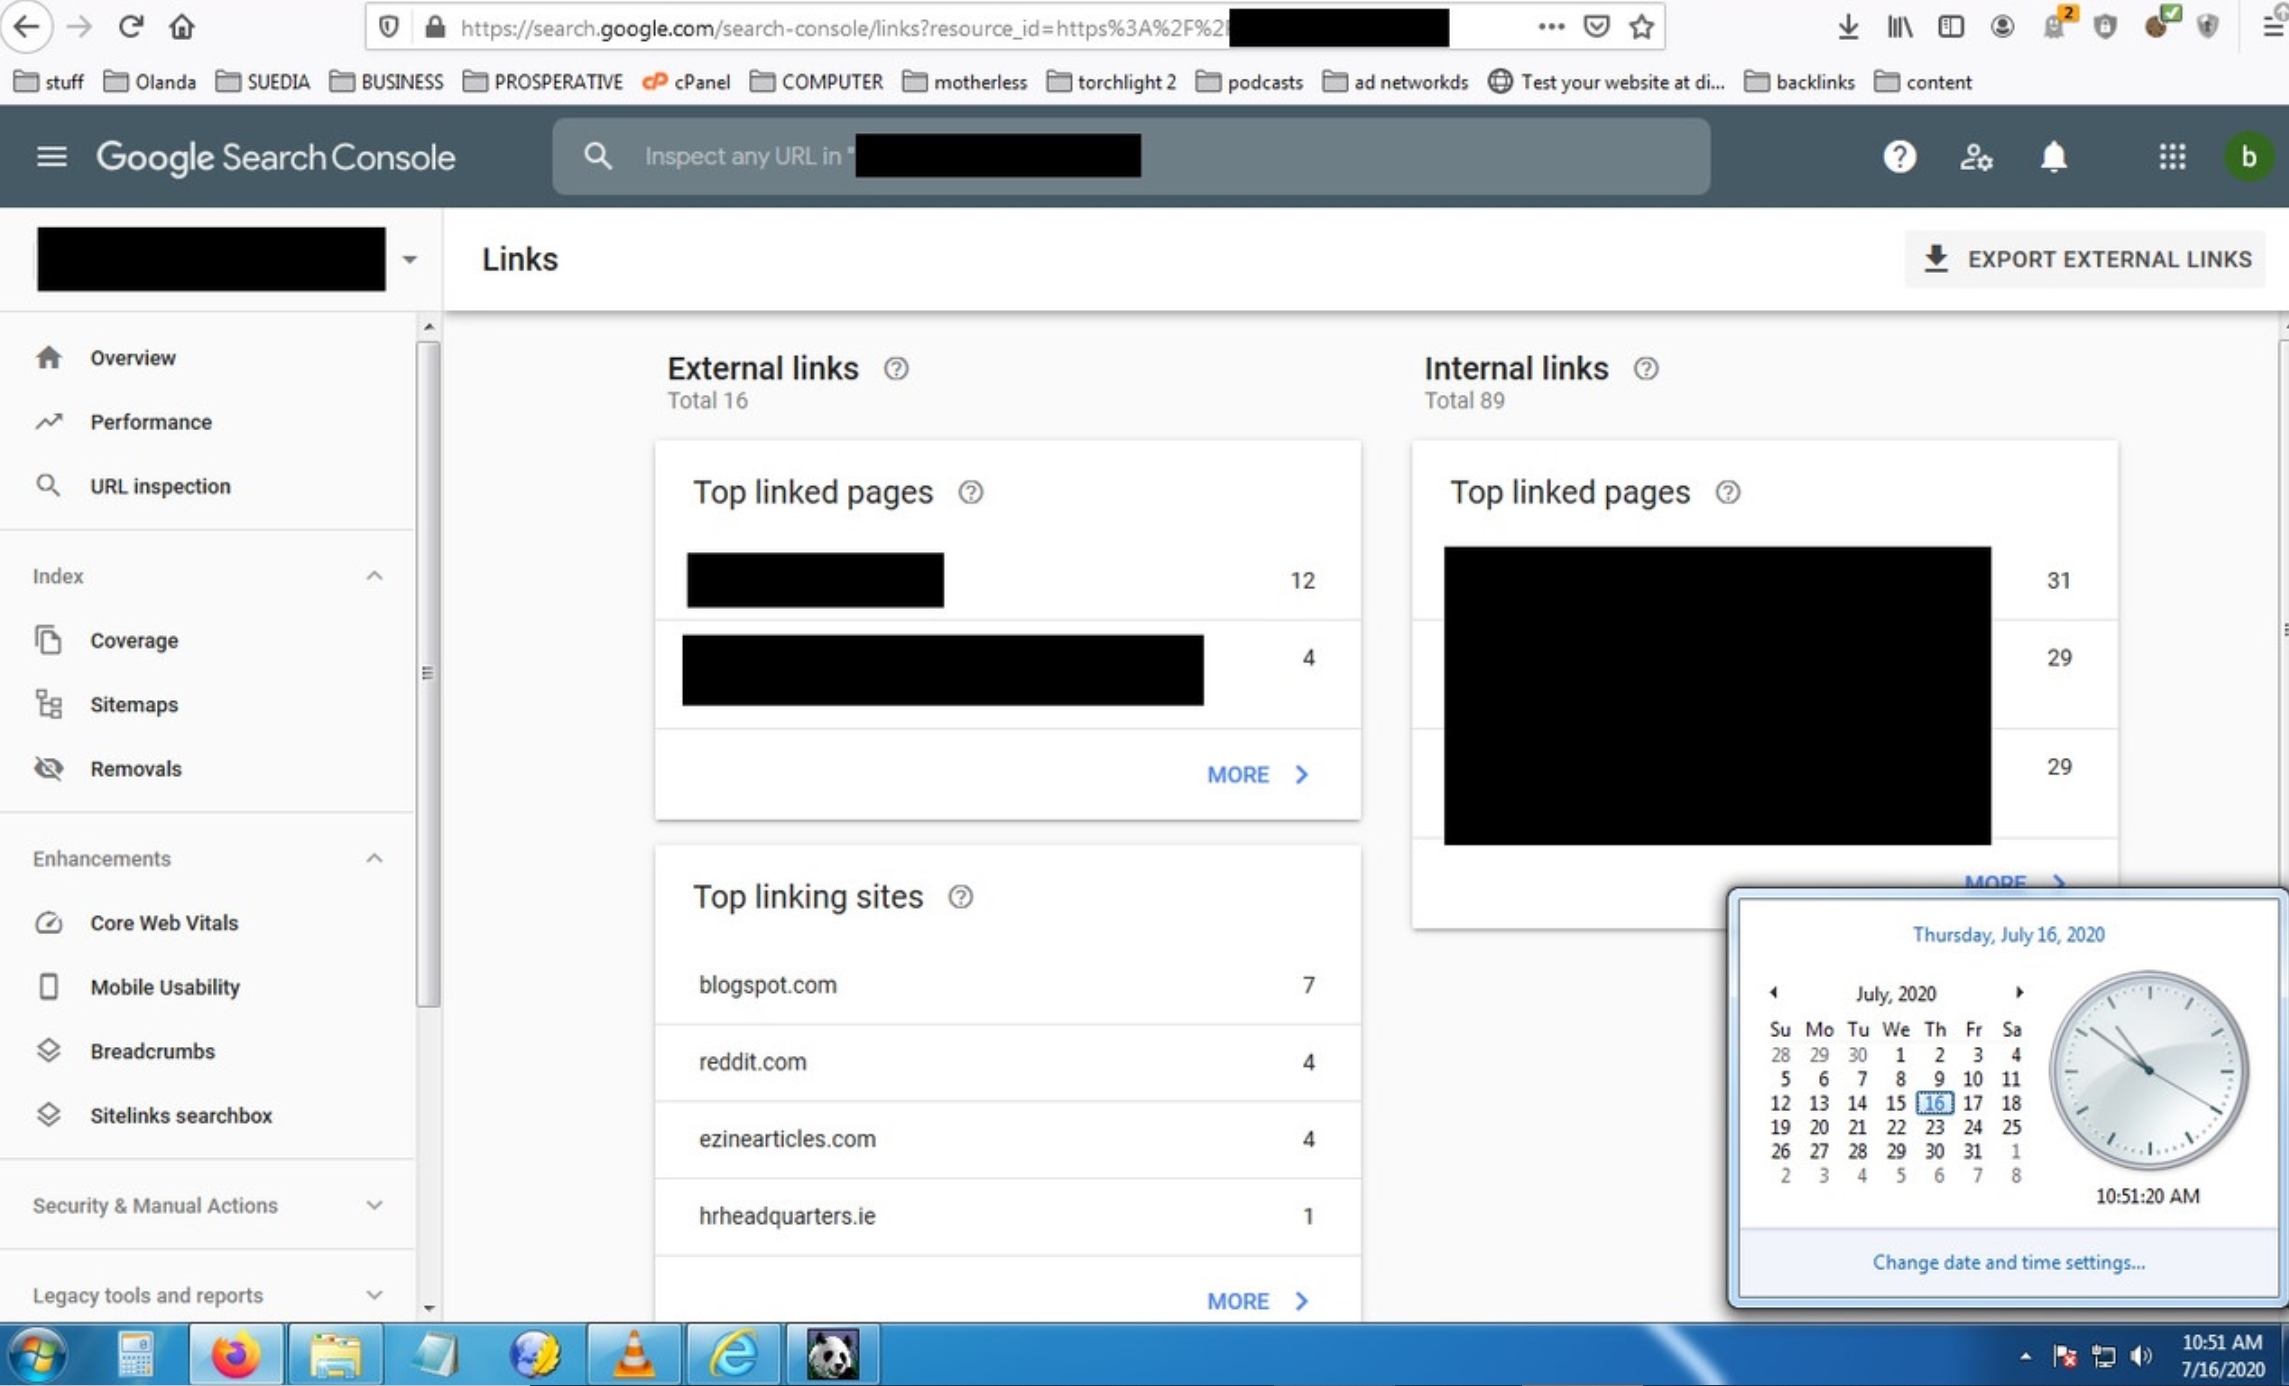This screenshot has height=1386, width=2289.
Task: Click the browser back arrow
Action: point(27,26)
